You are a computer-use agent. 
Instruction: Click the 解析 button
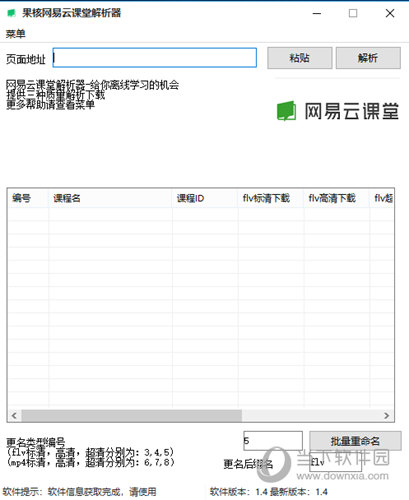point(368,58)
